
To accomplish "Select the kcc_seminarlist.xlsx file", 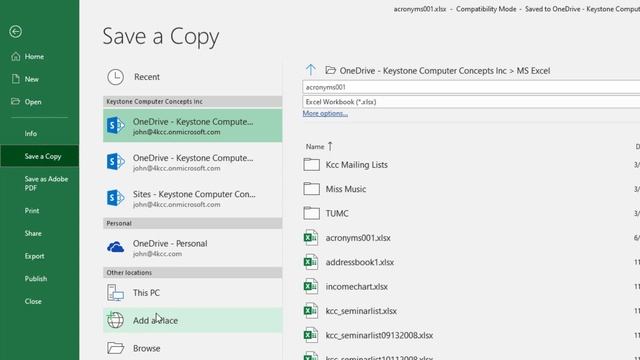I will coord(361,311).
